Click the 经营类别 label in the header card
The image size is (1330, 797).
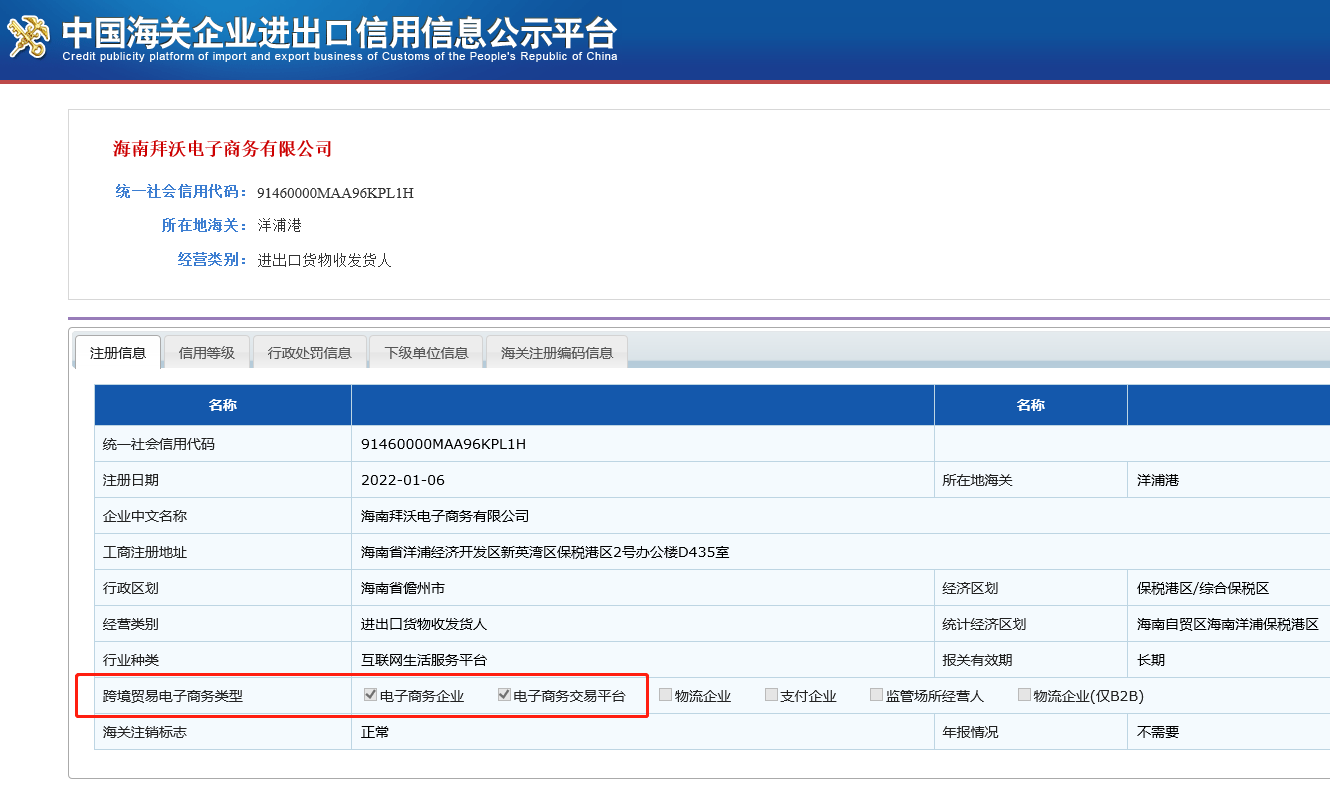click(x=212, y=260)
